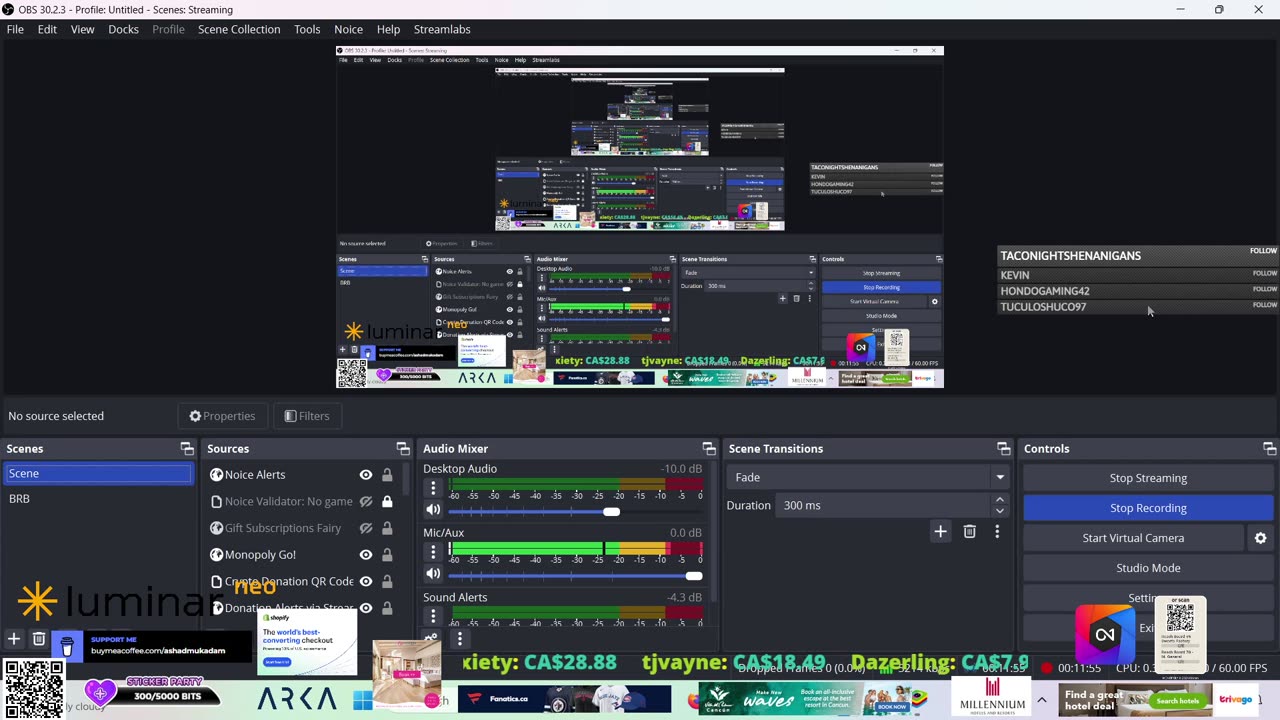Remove transition with trash icon

point(969,532)
